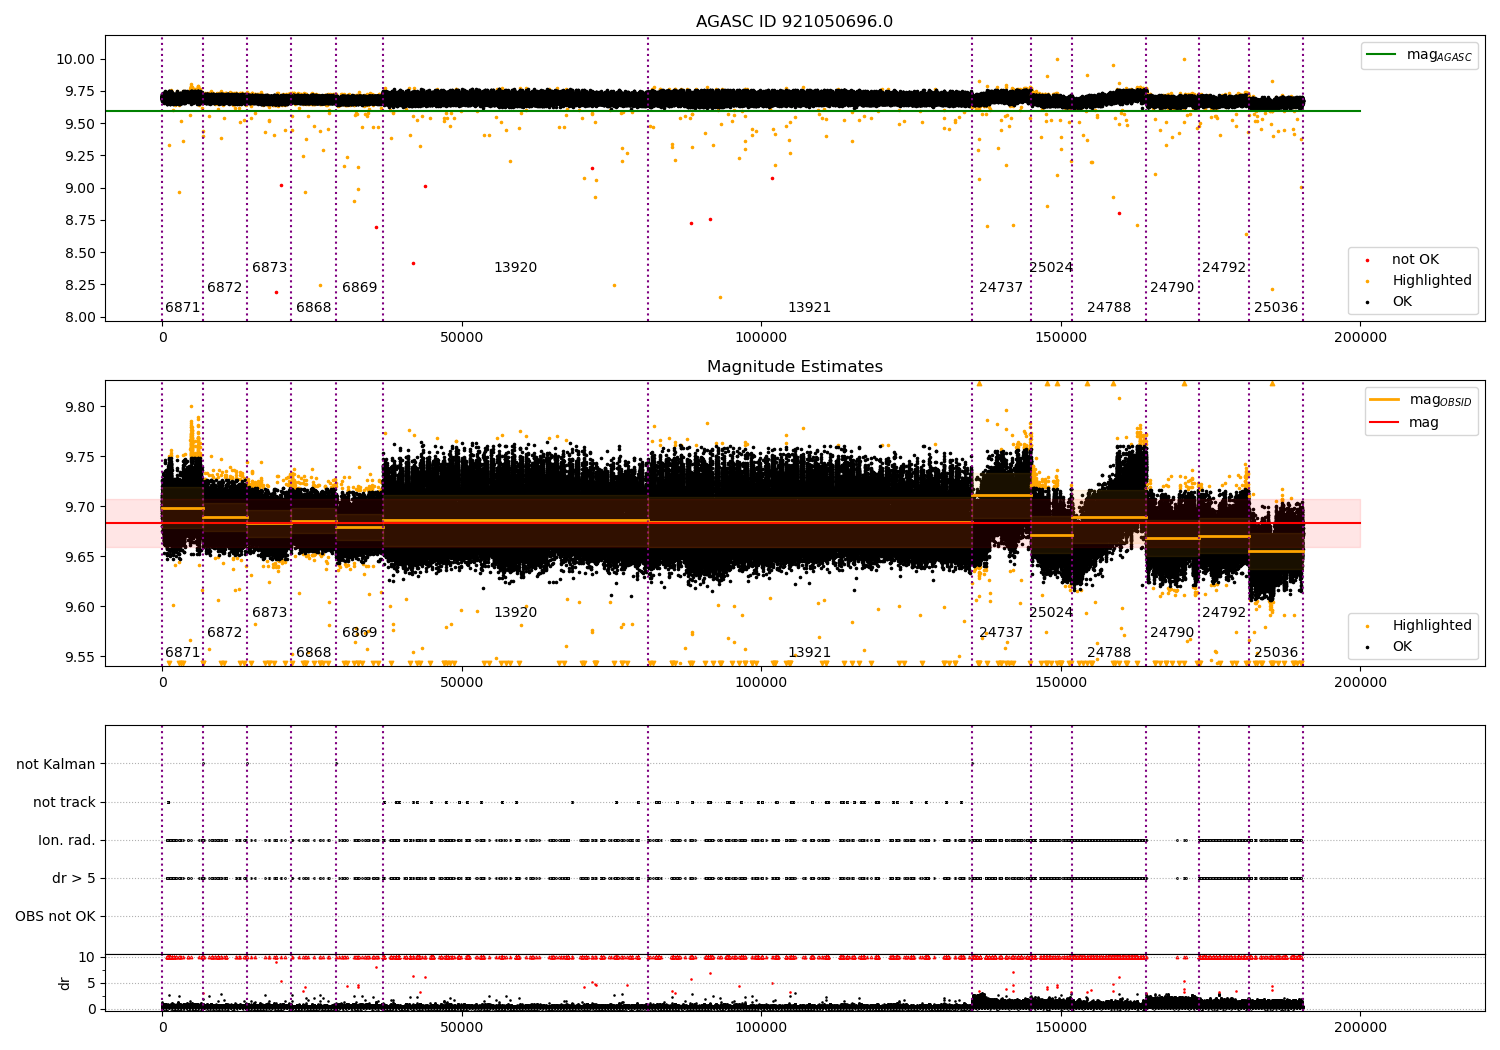This screenshot has width=1500, height=1050.
Task: Click the 9.55 y-axis tick label
Action: coord(79,657)
